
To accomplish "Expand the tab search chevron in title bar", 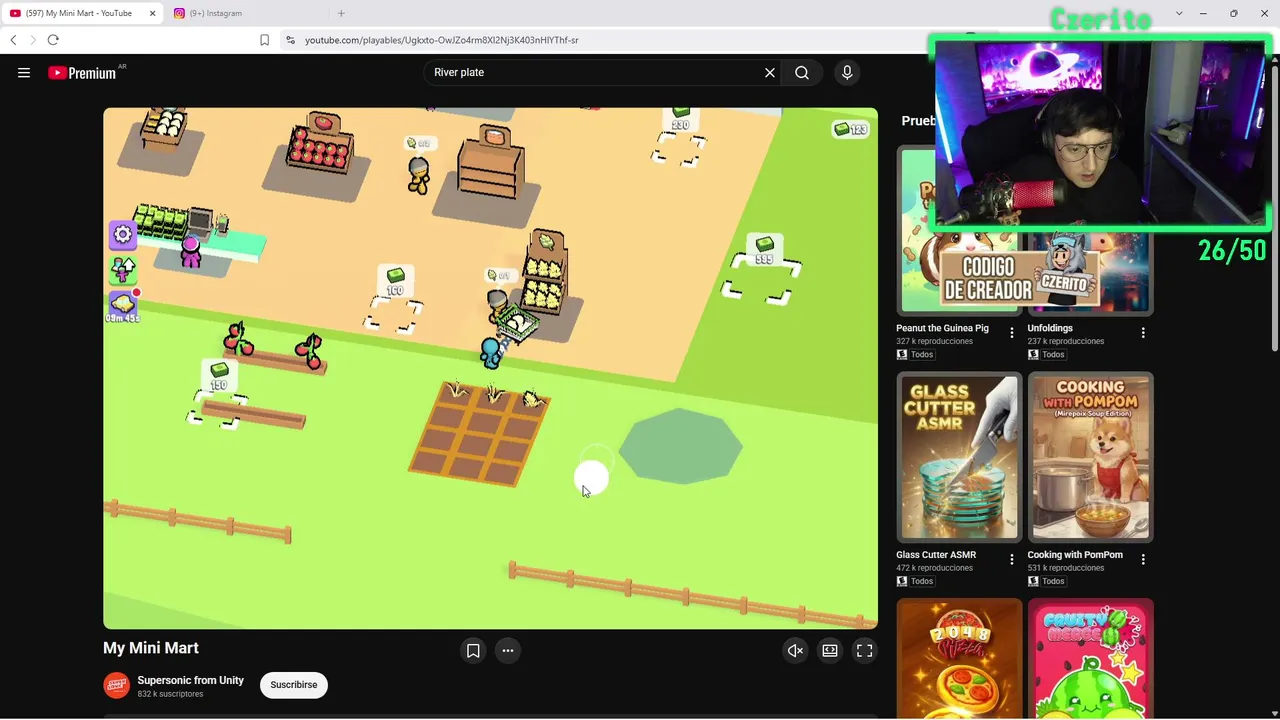I will click(1179, 13).
